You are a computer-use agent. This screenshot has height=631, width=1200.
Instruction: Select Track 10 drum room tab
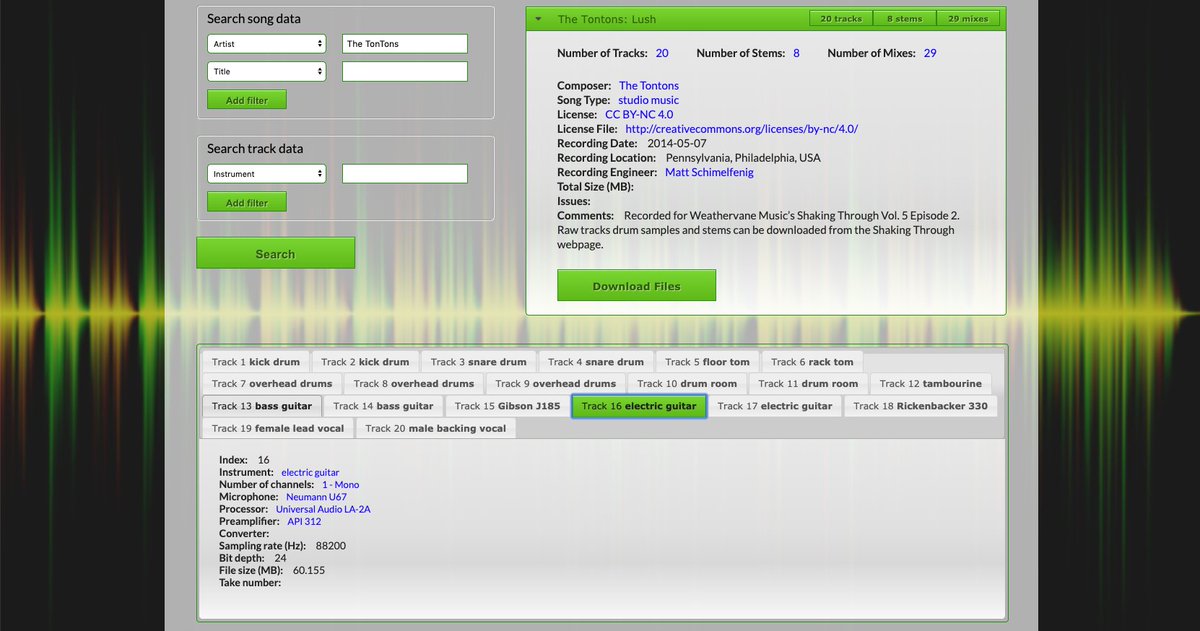pyautogui.click(x=687, y=384)
